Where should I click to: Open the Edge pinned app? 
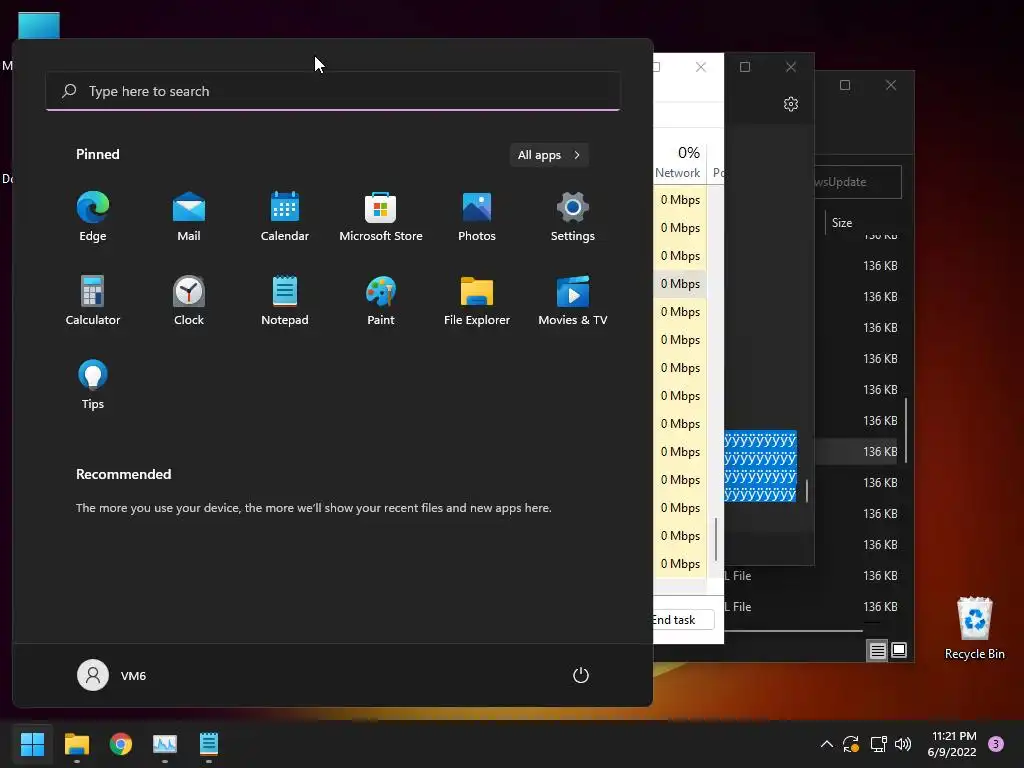coord(93,216)
